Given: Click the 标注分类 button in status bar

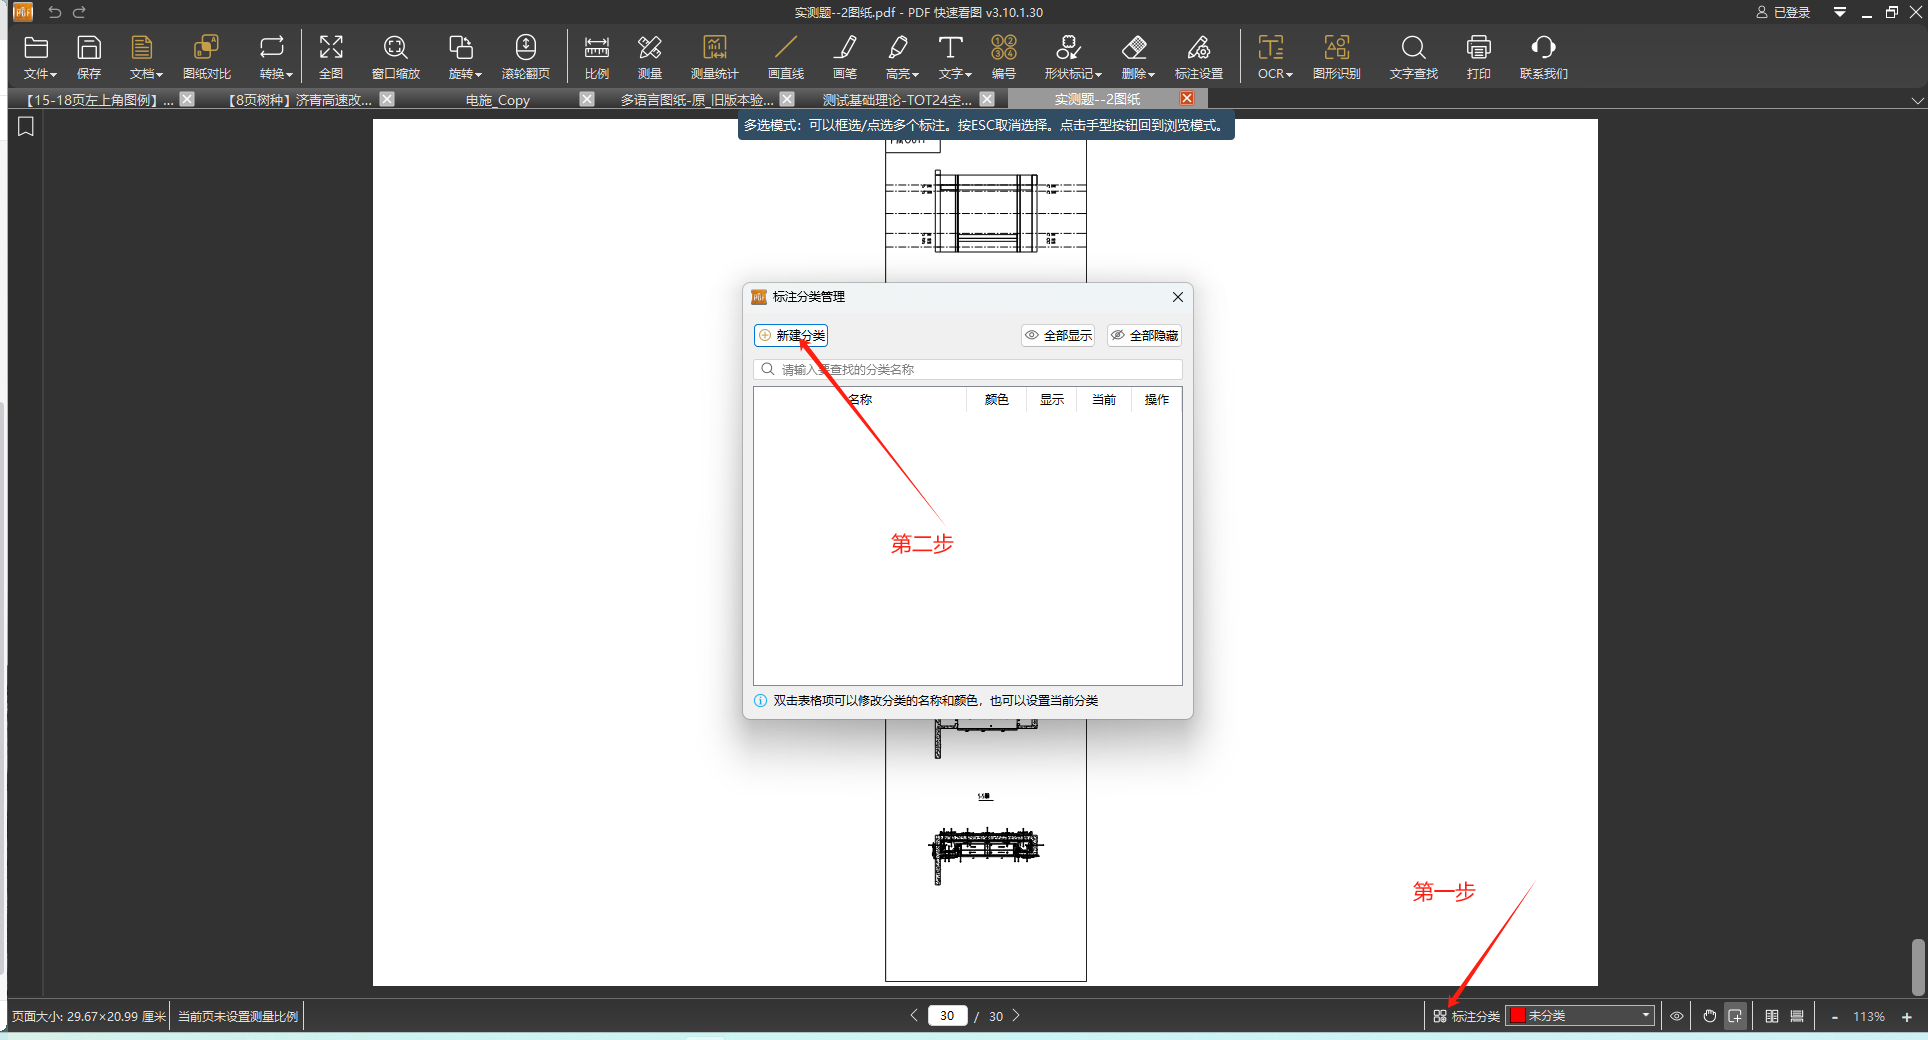Looking at the screenshot, I should 1466,1016.
